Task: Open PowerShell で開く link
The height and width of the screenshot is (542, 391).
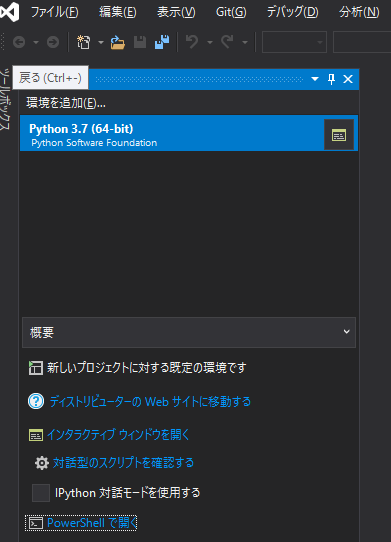Action: pos(92,523)
